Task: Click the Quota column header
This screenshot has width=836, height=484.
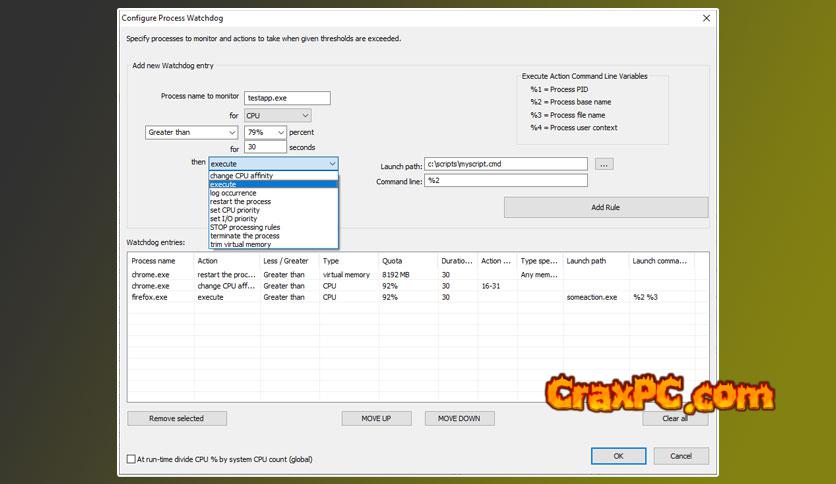Action: 408,261
